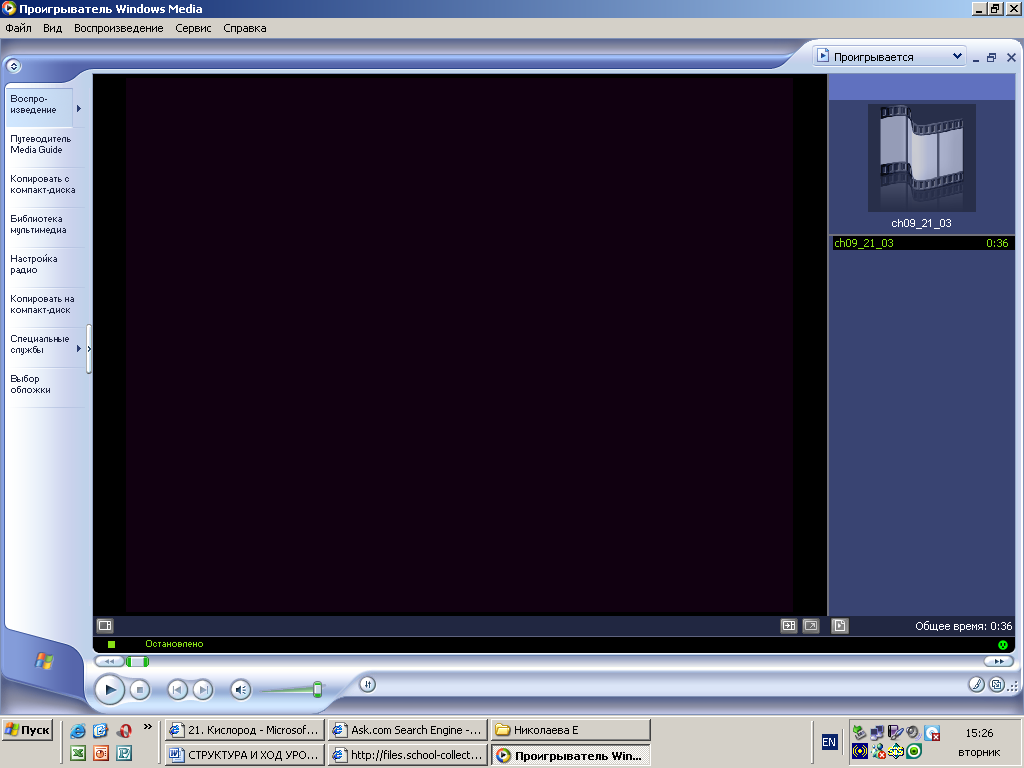
Task: Open Библиотека мультимедиа tab
Action: click(x=38, y=224)
